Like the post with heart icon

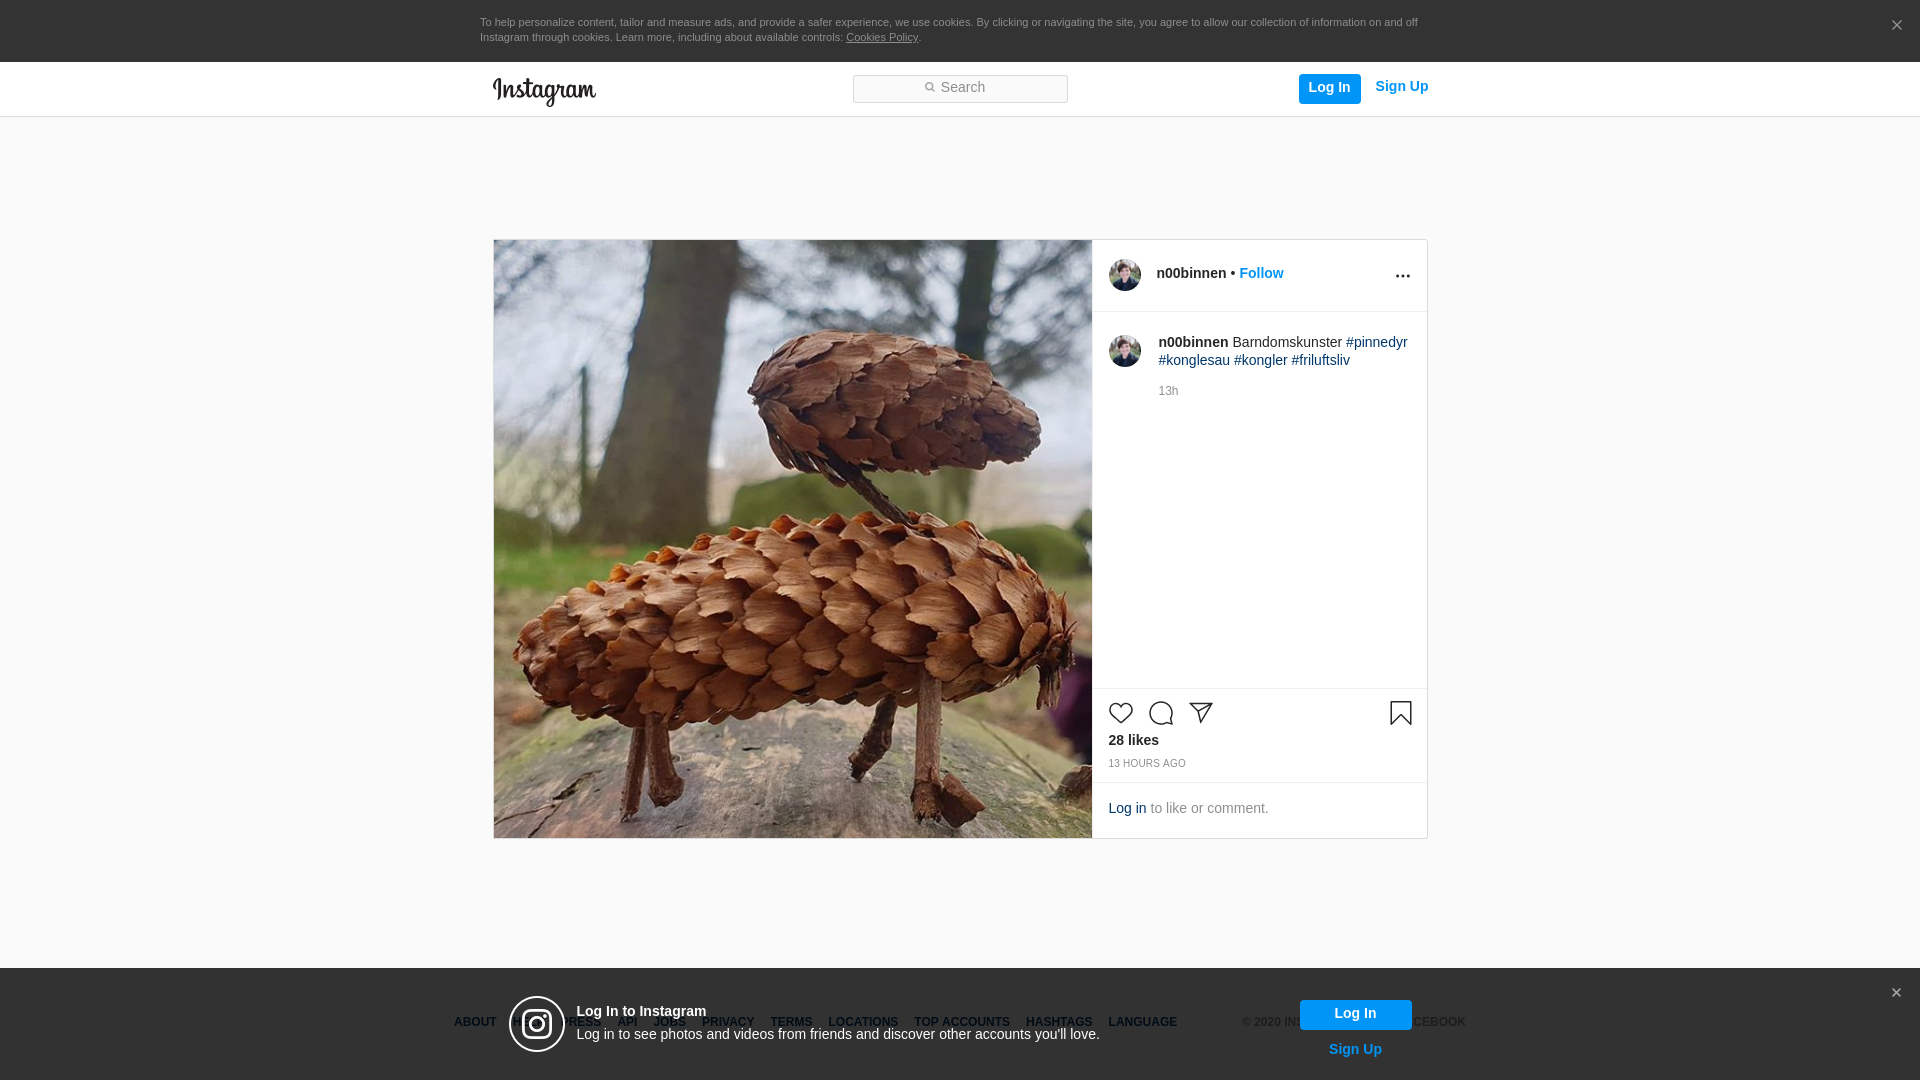1120,713
